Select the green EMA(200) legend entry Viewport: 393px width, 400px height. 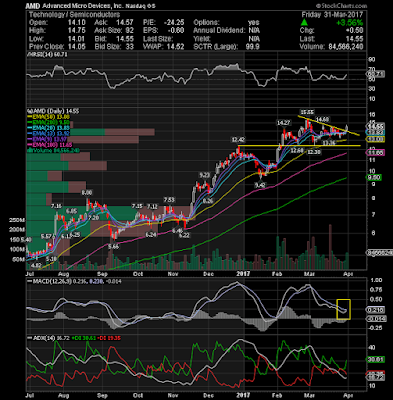48,123
